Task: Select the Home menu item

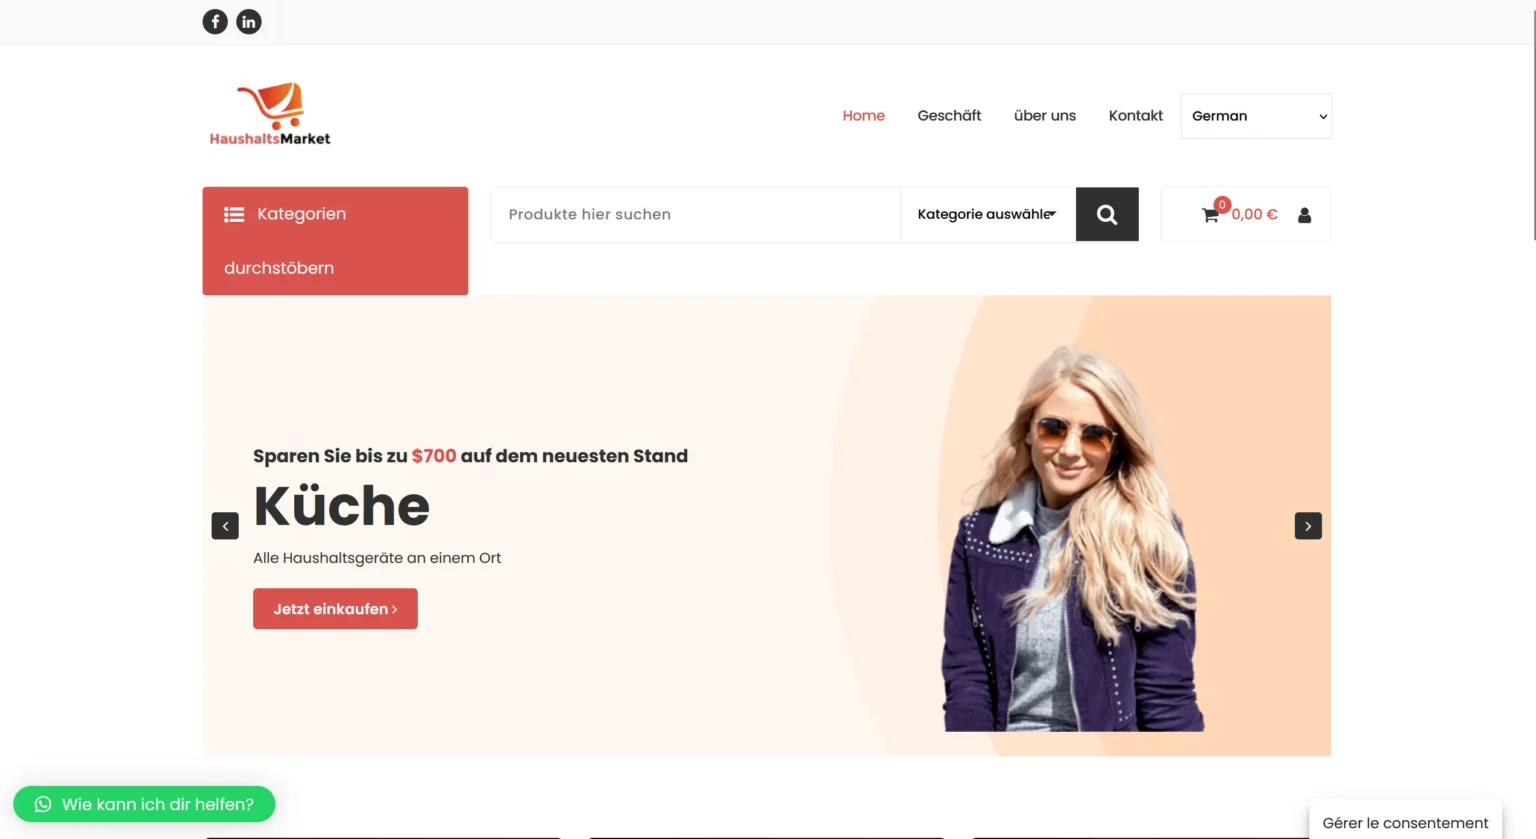Action: click(864, 116)
